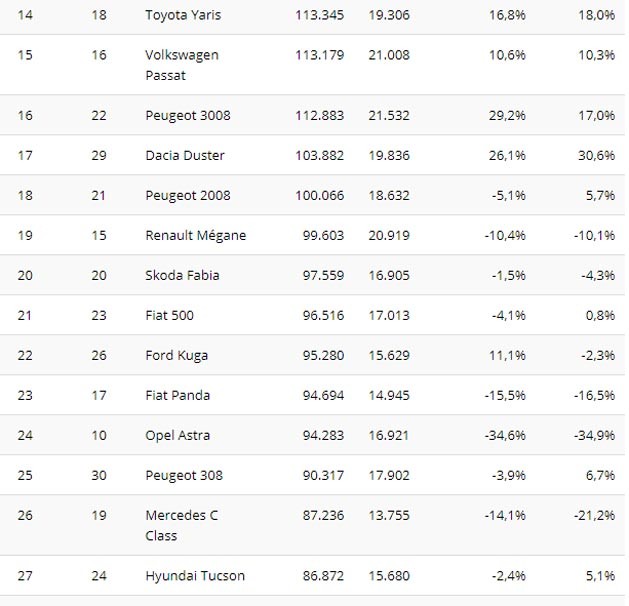Select the Hyundai Tucson cell
Screen dimensions: 629x606
click(x=195, y=575)
